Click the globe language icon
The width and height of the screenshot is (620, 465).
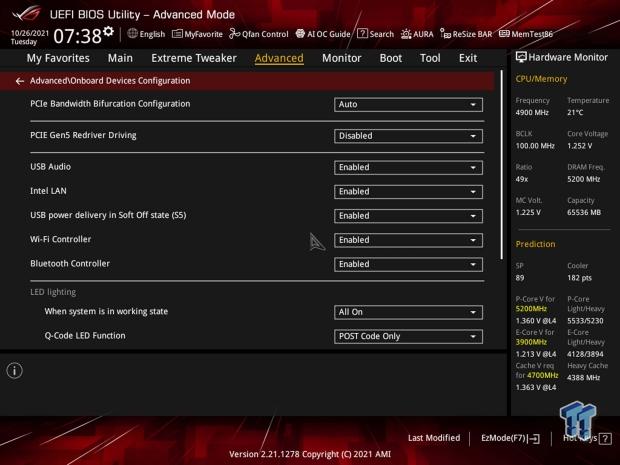(x=132, y=34)
